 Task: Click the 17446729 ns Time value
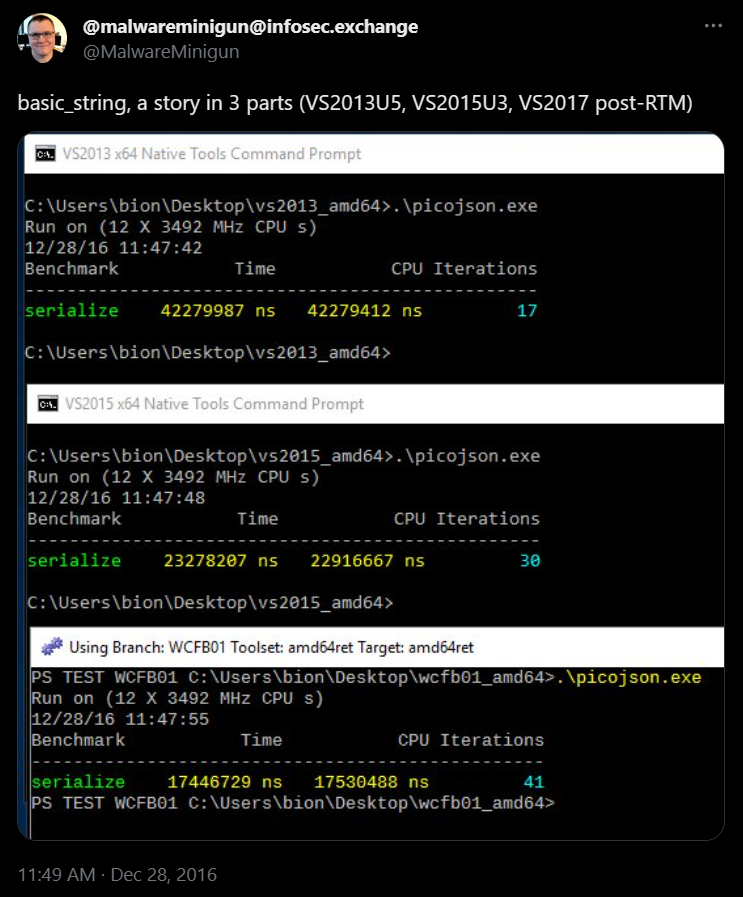[x=225, y=782]
